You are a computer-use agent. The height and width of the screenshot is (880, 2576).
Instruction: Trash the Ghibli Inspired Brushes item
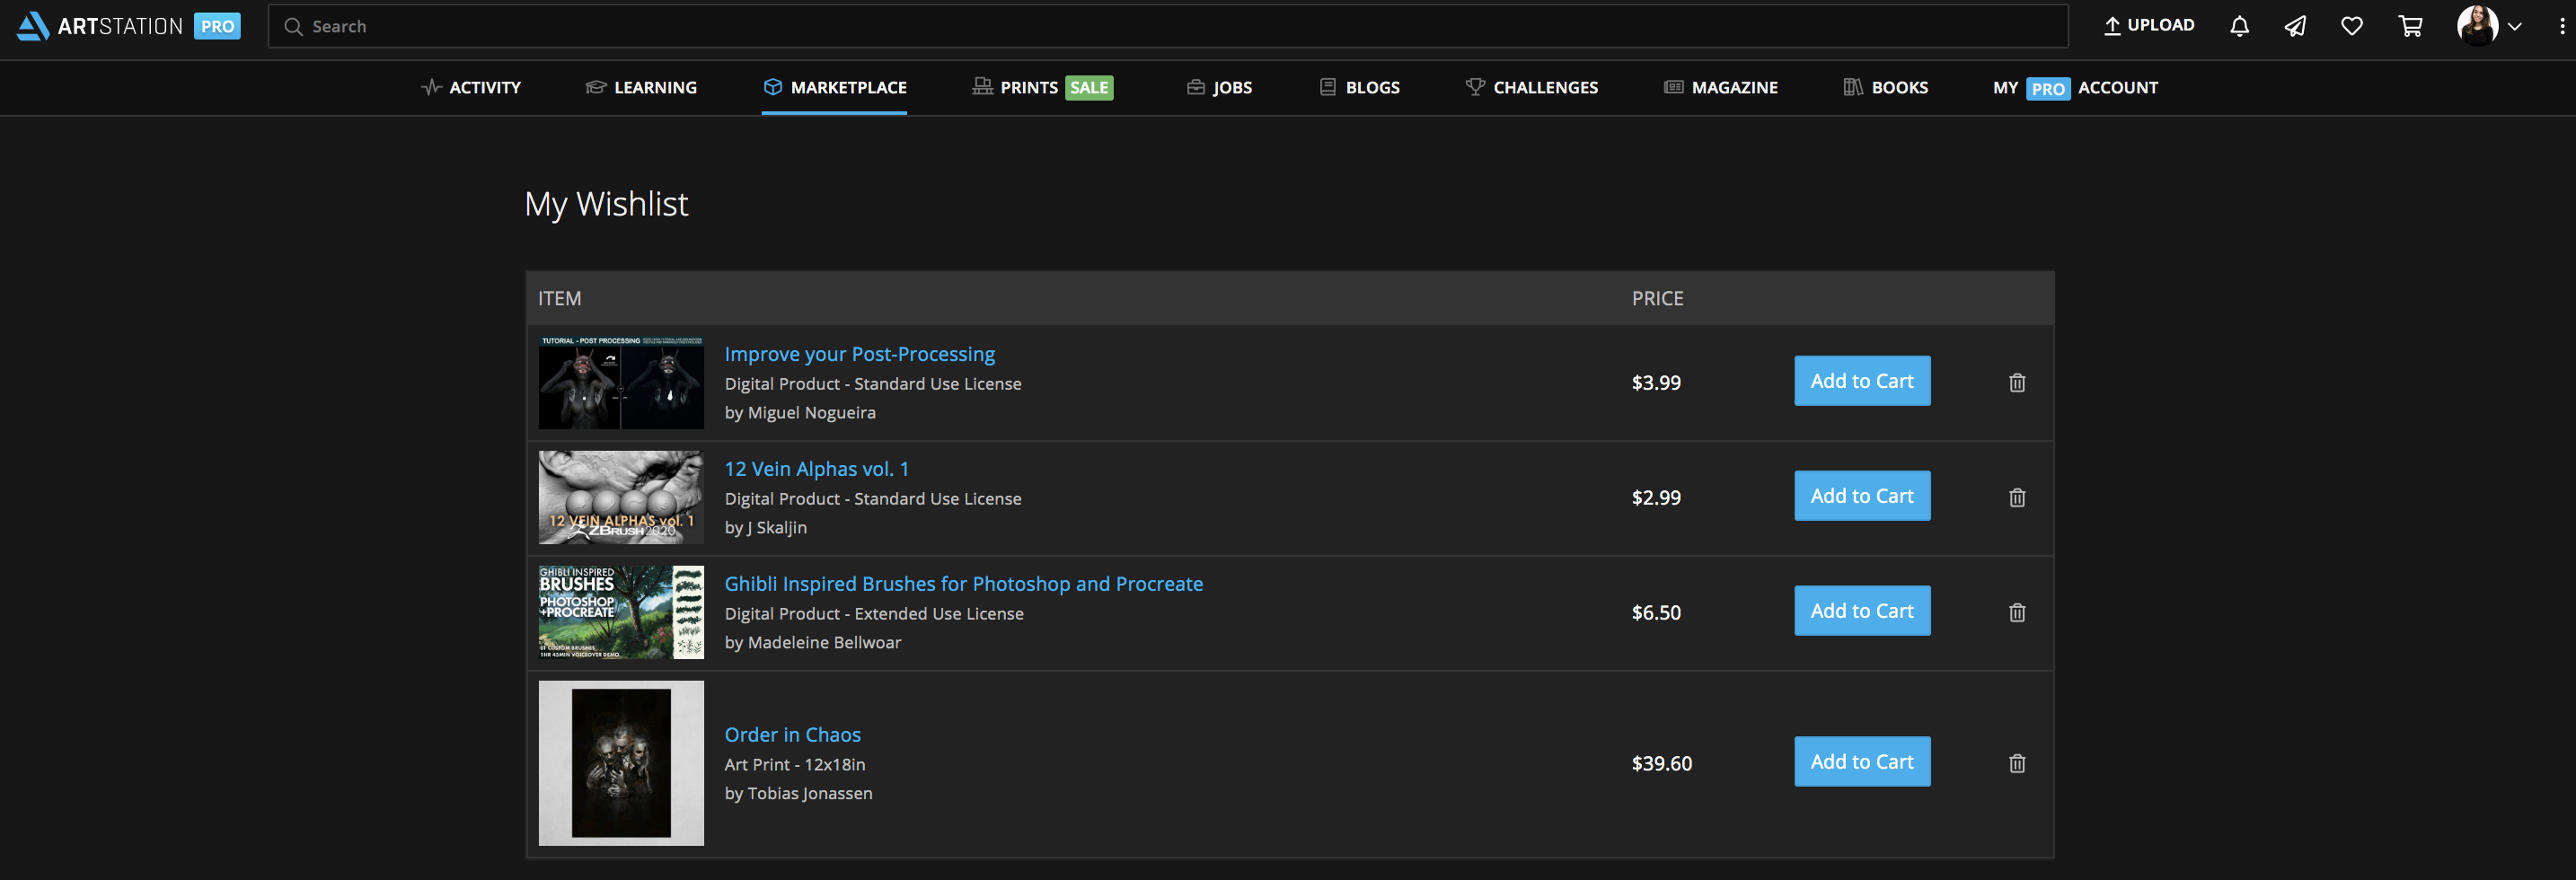pos(2016,613)
